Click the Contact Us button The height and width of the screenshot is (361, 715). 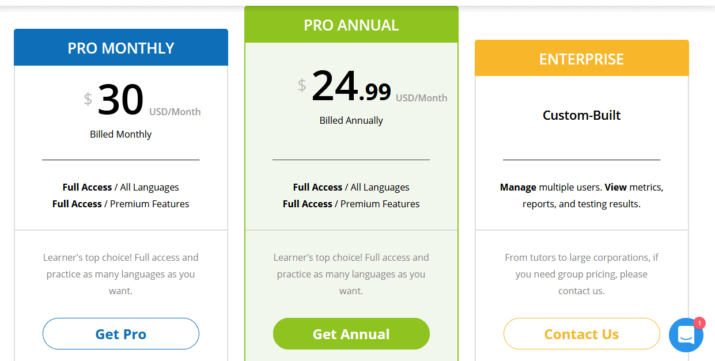tap(581, 334)
